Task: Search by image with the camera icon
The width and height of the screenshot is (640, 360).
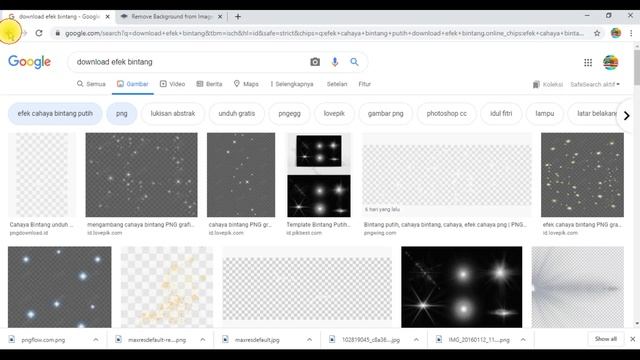Action: pyautogui.click(x=315, y=62)
